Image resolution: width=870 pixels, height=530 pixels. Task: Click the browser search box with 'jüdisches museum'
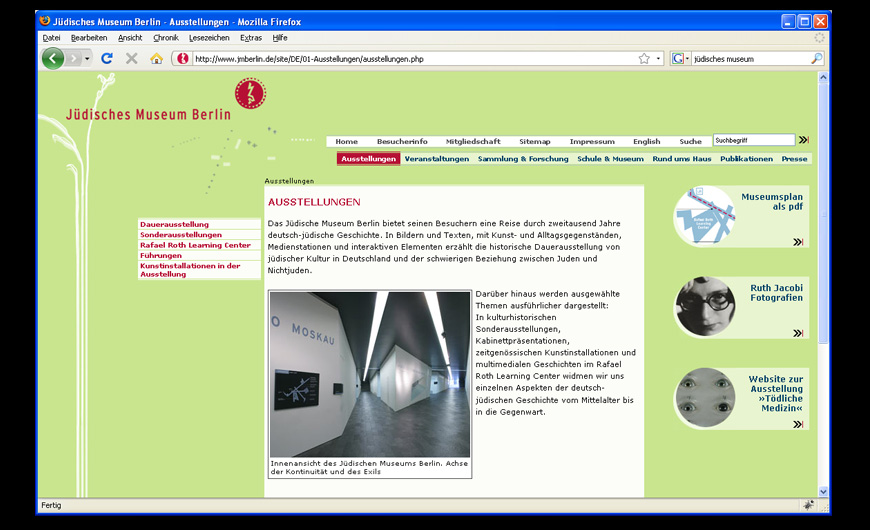tap(751, 59)
